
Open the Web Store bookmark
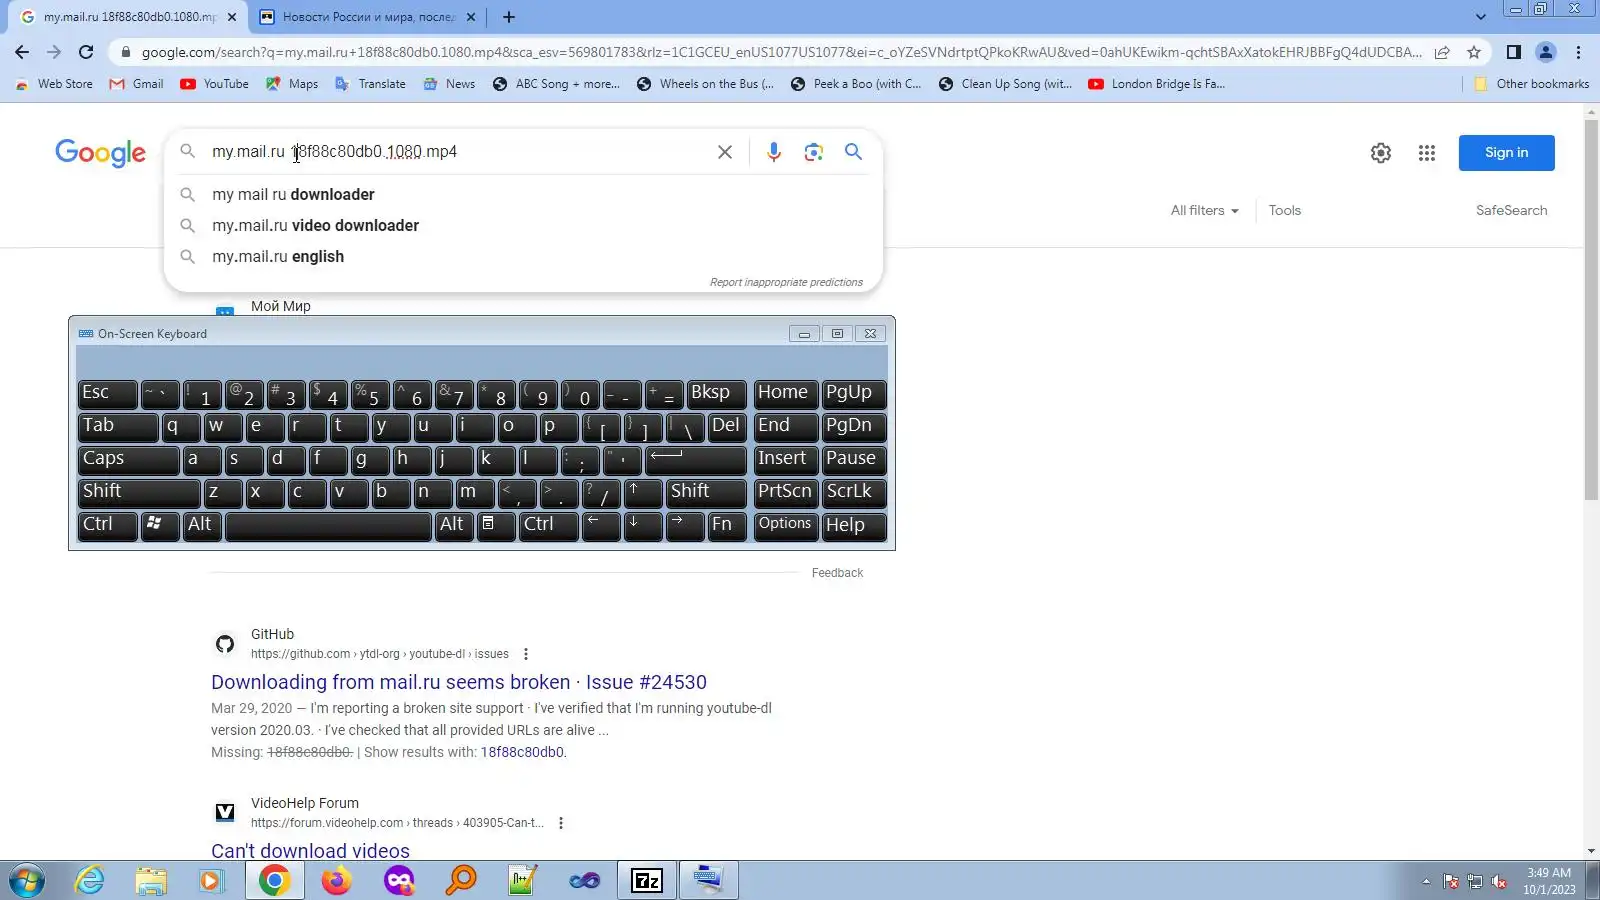click(x=55, y=84)
